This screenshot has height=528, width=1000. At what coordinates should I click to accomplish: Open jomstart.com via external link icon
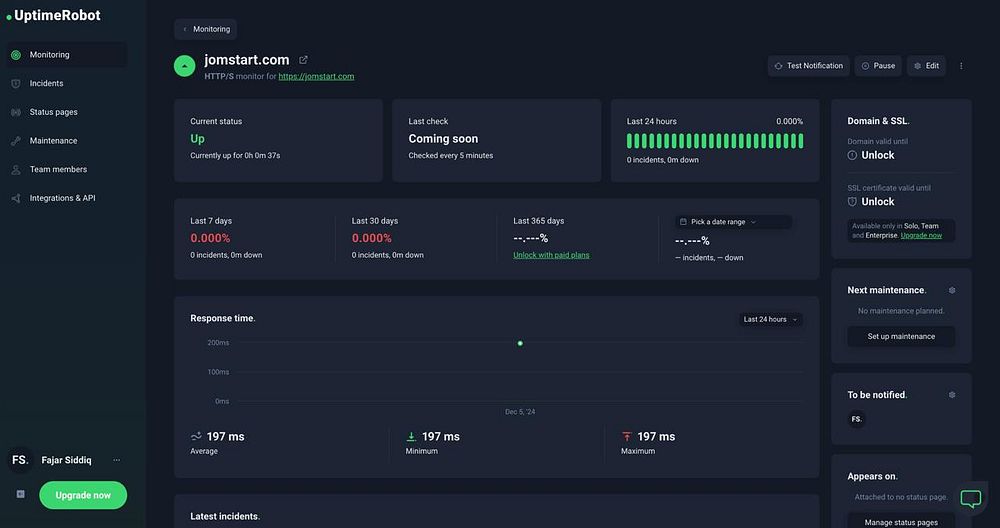[304, 60]
